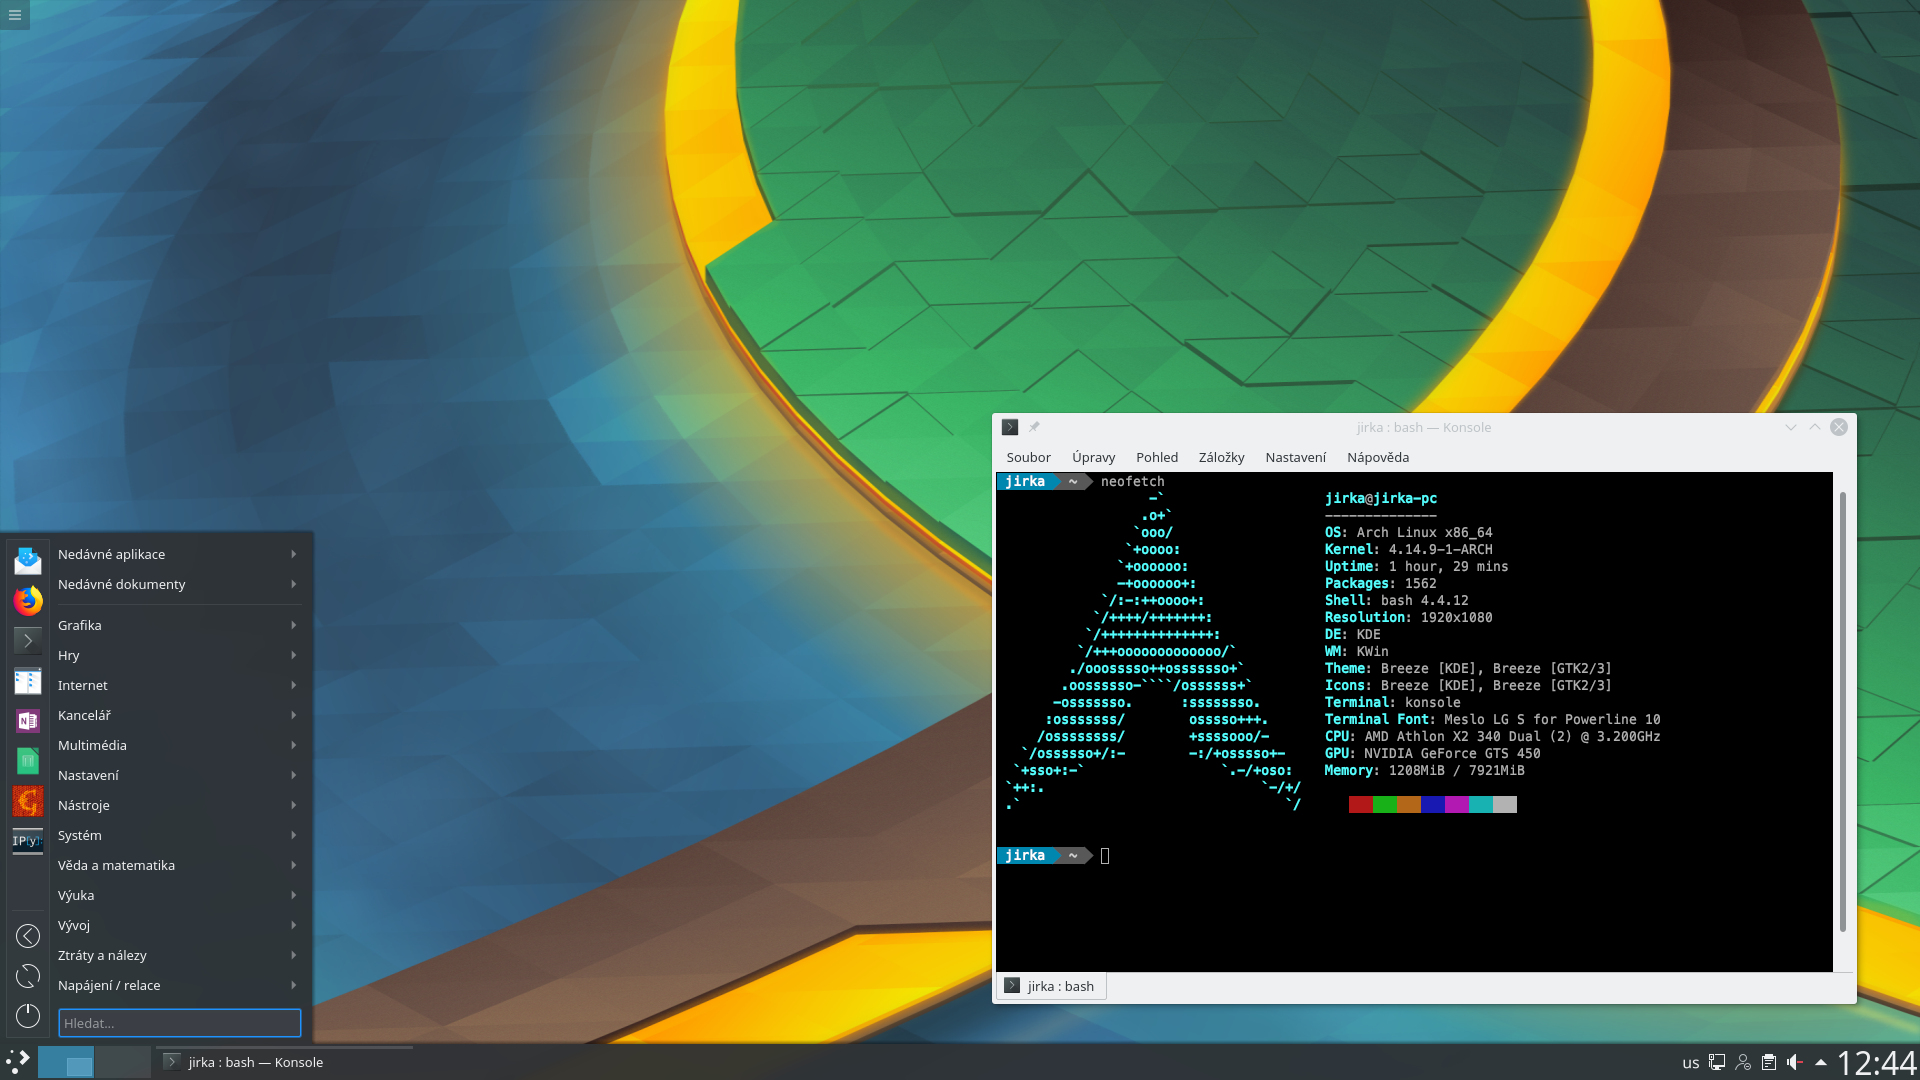Expand the Nedávné dokumenty submenu arrow
This screenshot has width=1920, height=1080.
[x=293, y=584]
